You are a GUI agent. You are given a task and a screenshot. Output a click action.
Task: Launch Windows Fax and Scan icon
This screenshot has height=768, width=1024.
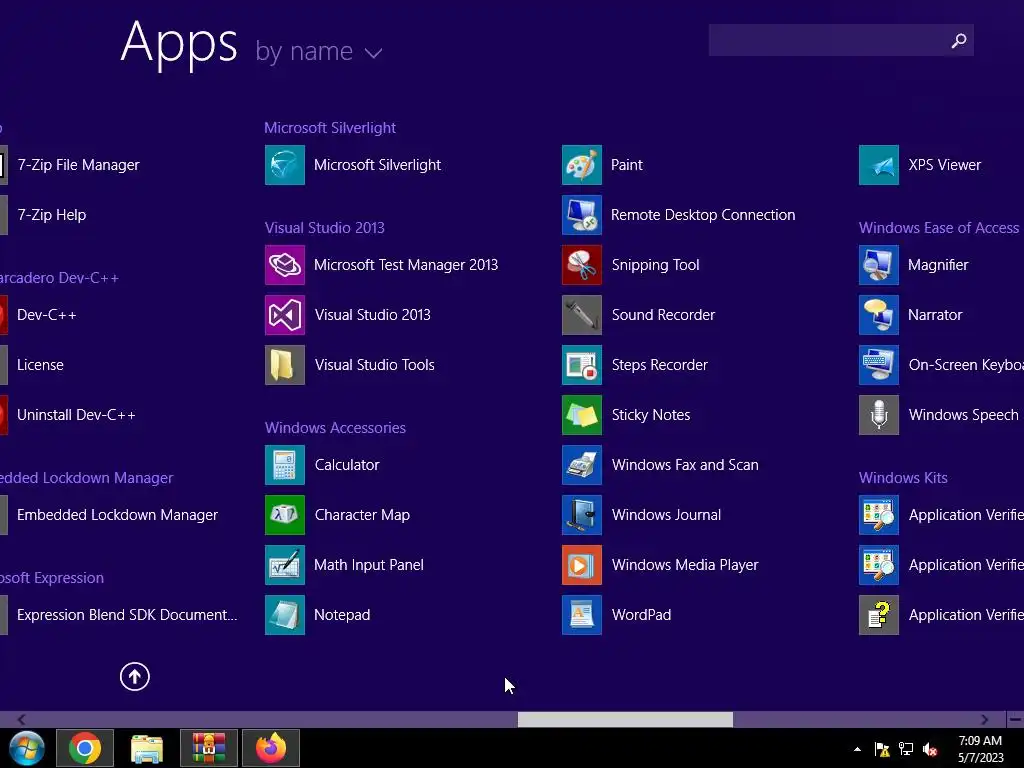pos(582,465)
